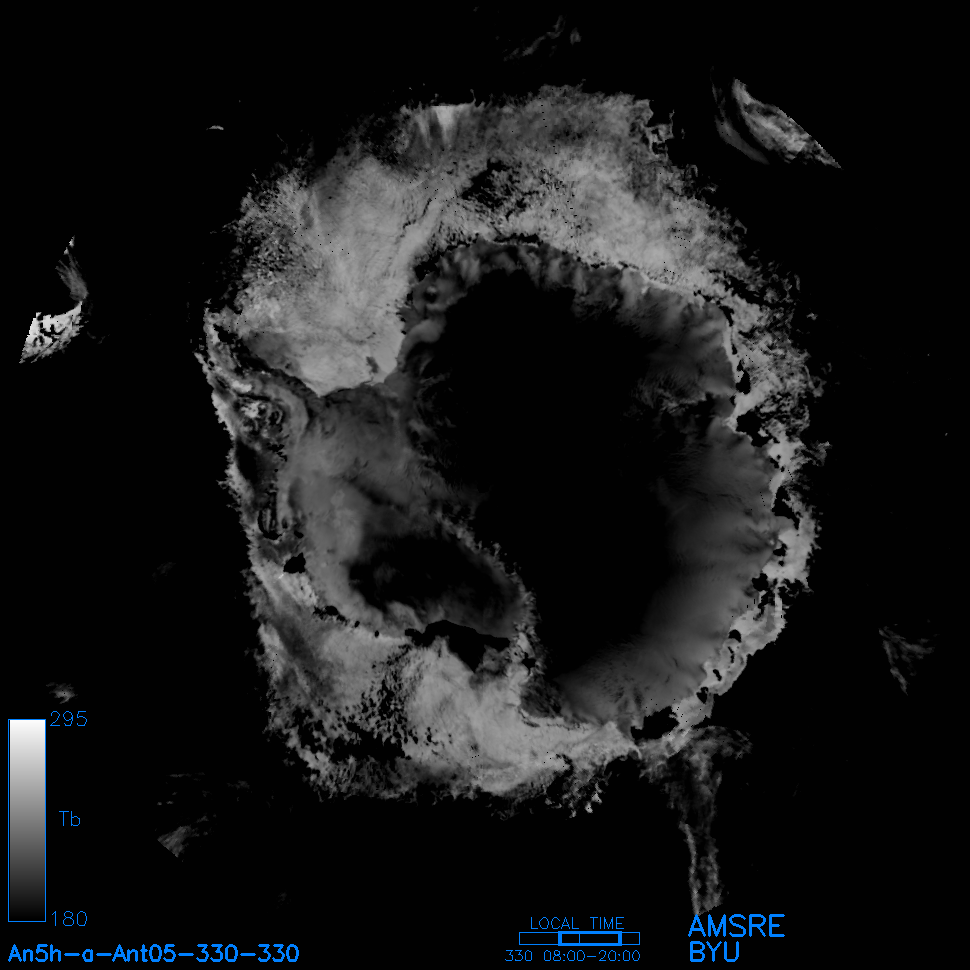Click the Tb label beside color bar
The width and height of the screenshot is (970, 970).
[x=70, y=819]
